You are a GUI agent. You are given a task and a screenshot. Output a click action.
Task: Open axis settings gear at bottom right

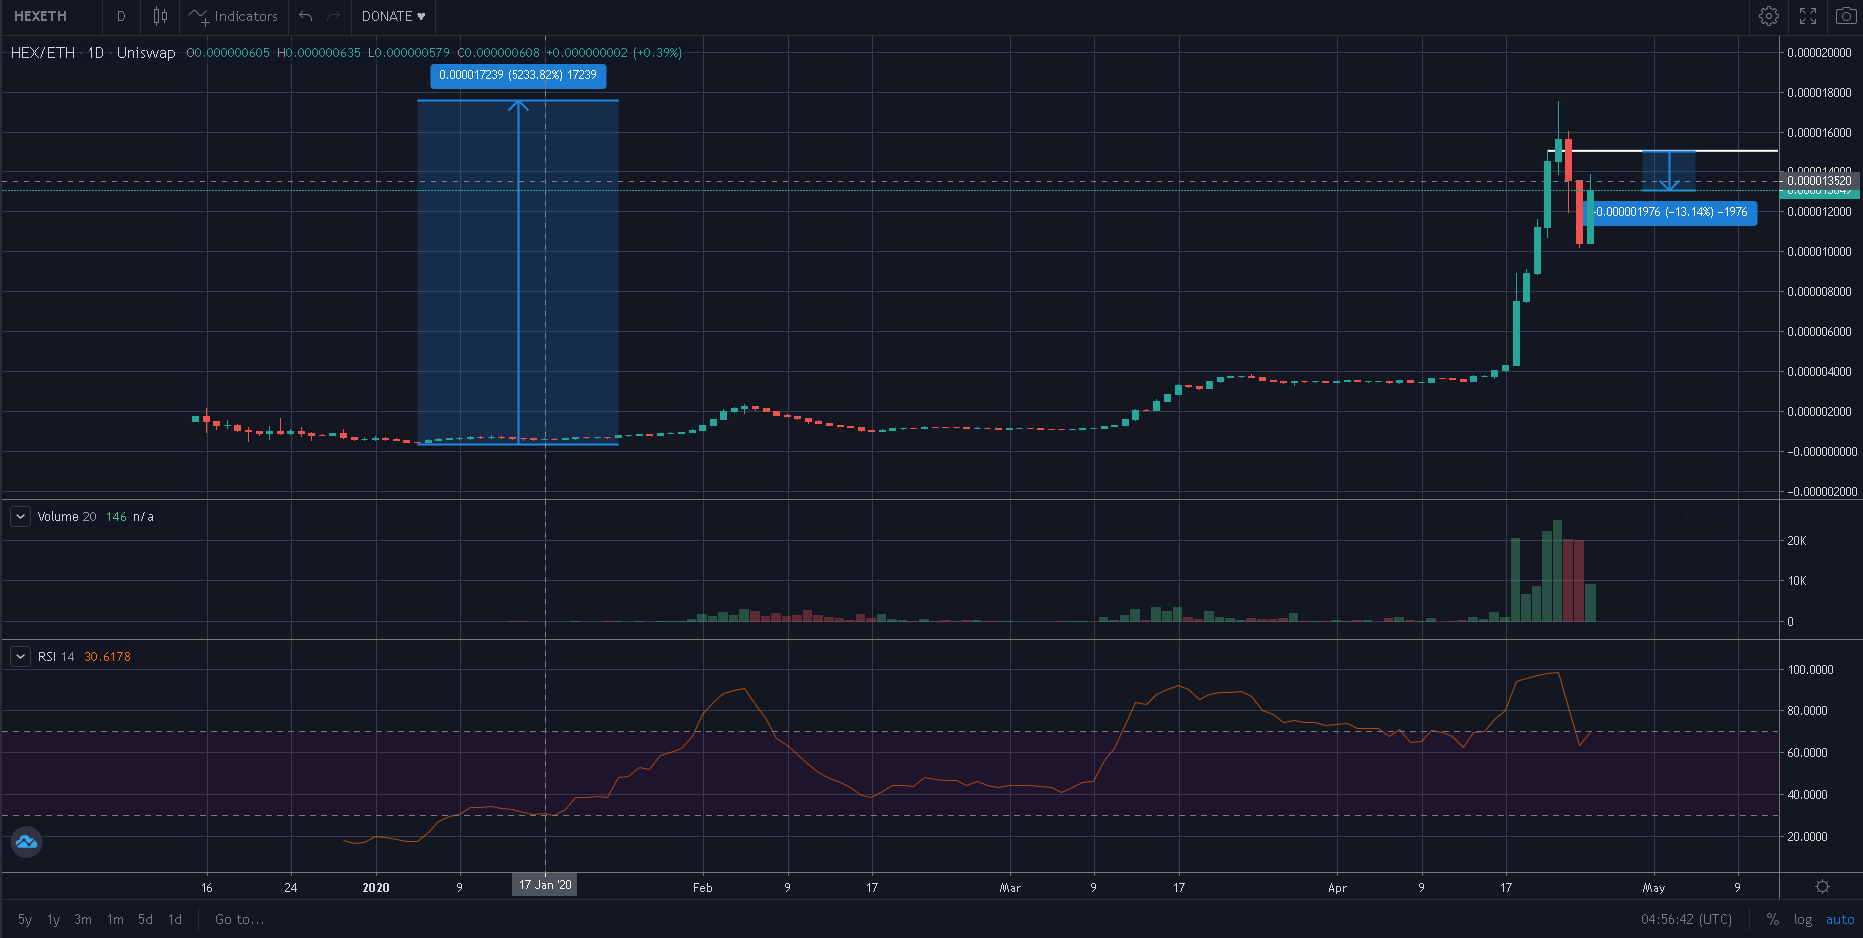click(x=1822, y=887)
